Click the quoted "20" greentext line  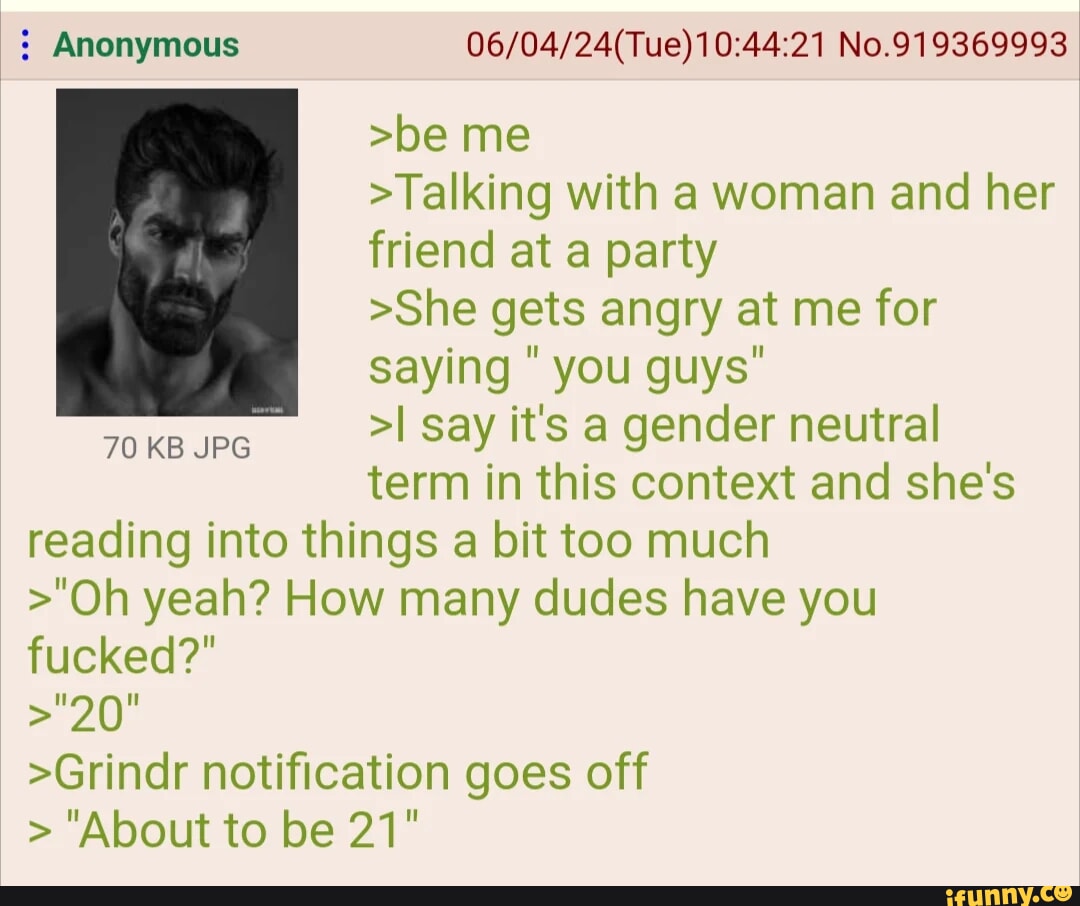(84, 714)
